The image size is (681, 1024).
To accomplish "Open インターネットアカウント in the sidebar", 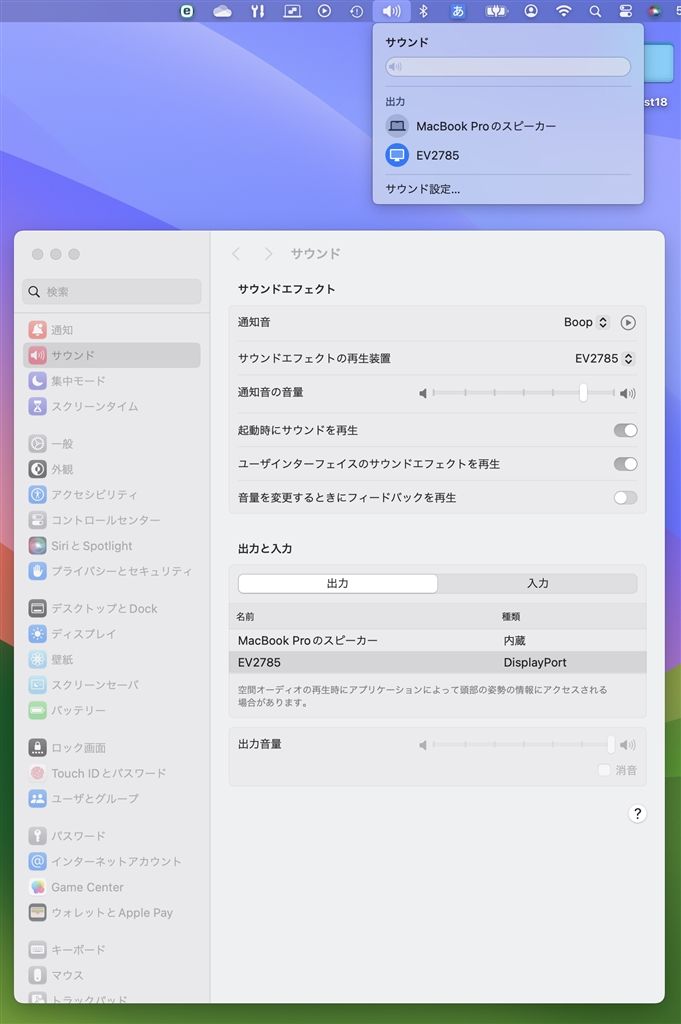I will (x=112, y=861).
